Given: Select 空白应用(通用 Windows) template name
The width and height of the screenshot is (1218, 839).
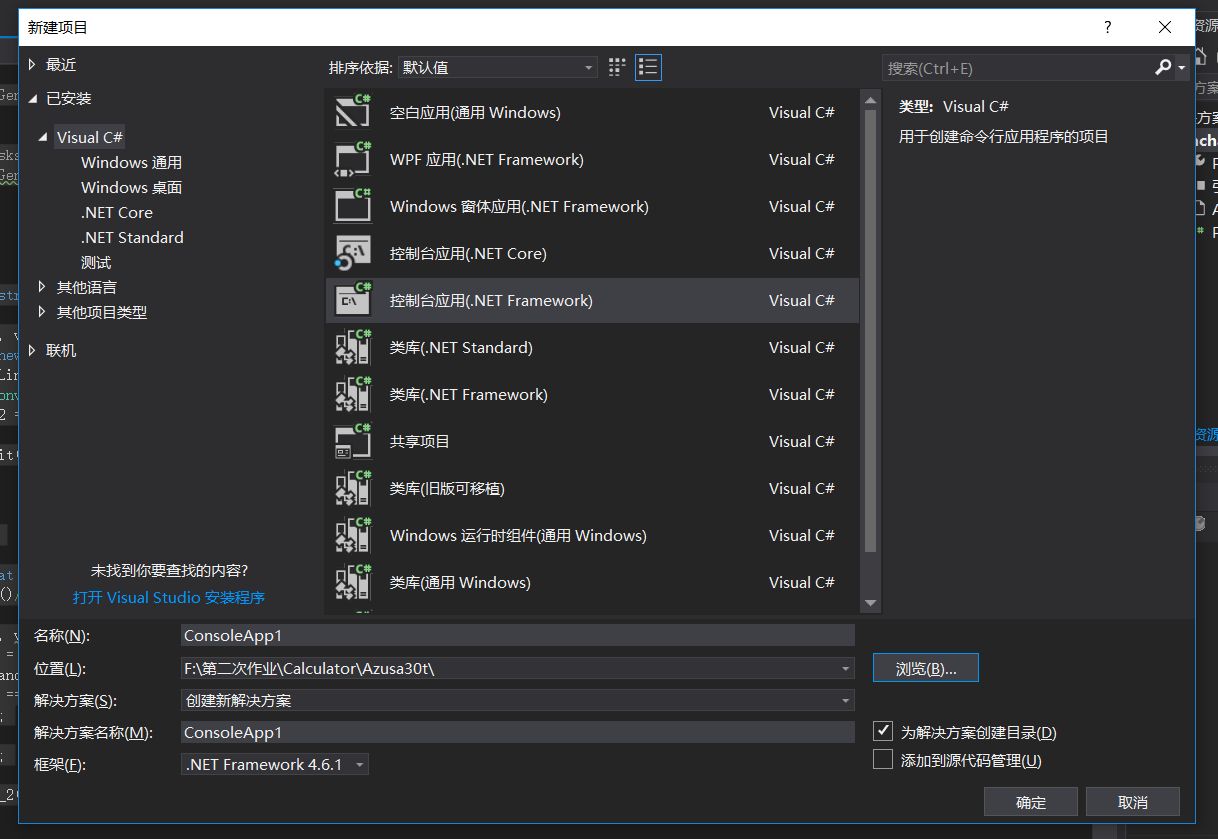Looking at the screenshot, I should (x=475, y=112).
